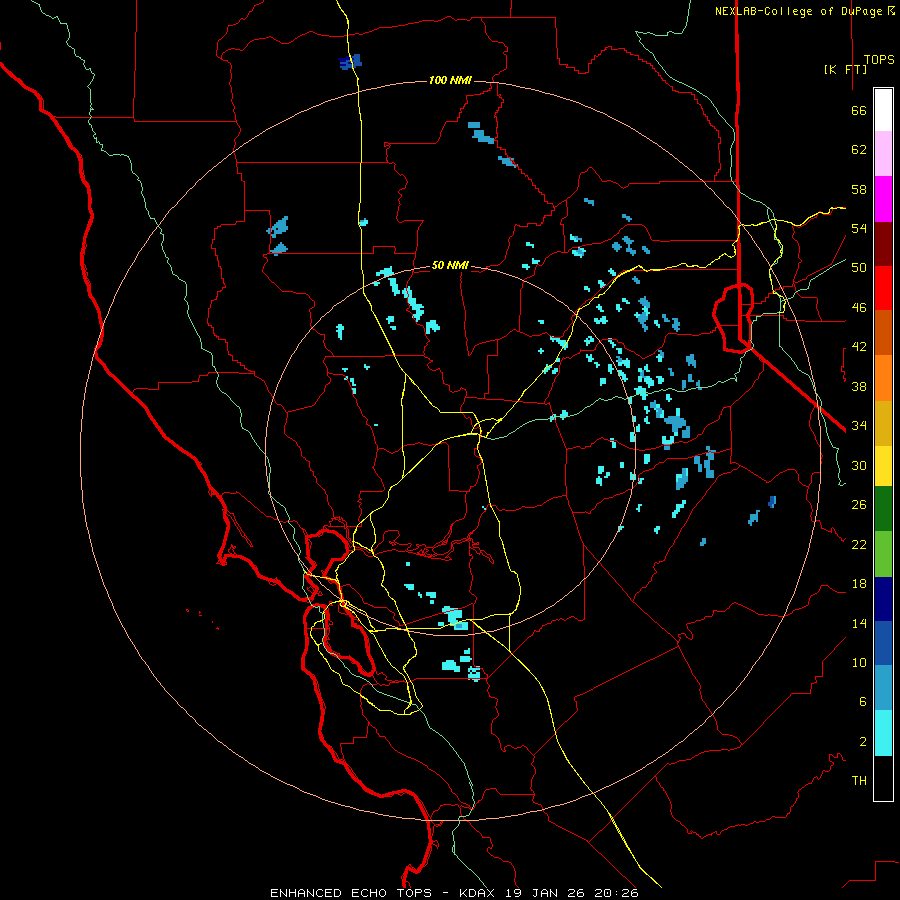Click the legend value "34"
Viewport: 900px width, 900px height.
coord(859,426)
